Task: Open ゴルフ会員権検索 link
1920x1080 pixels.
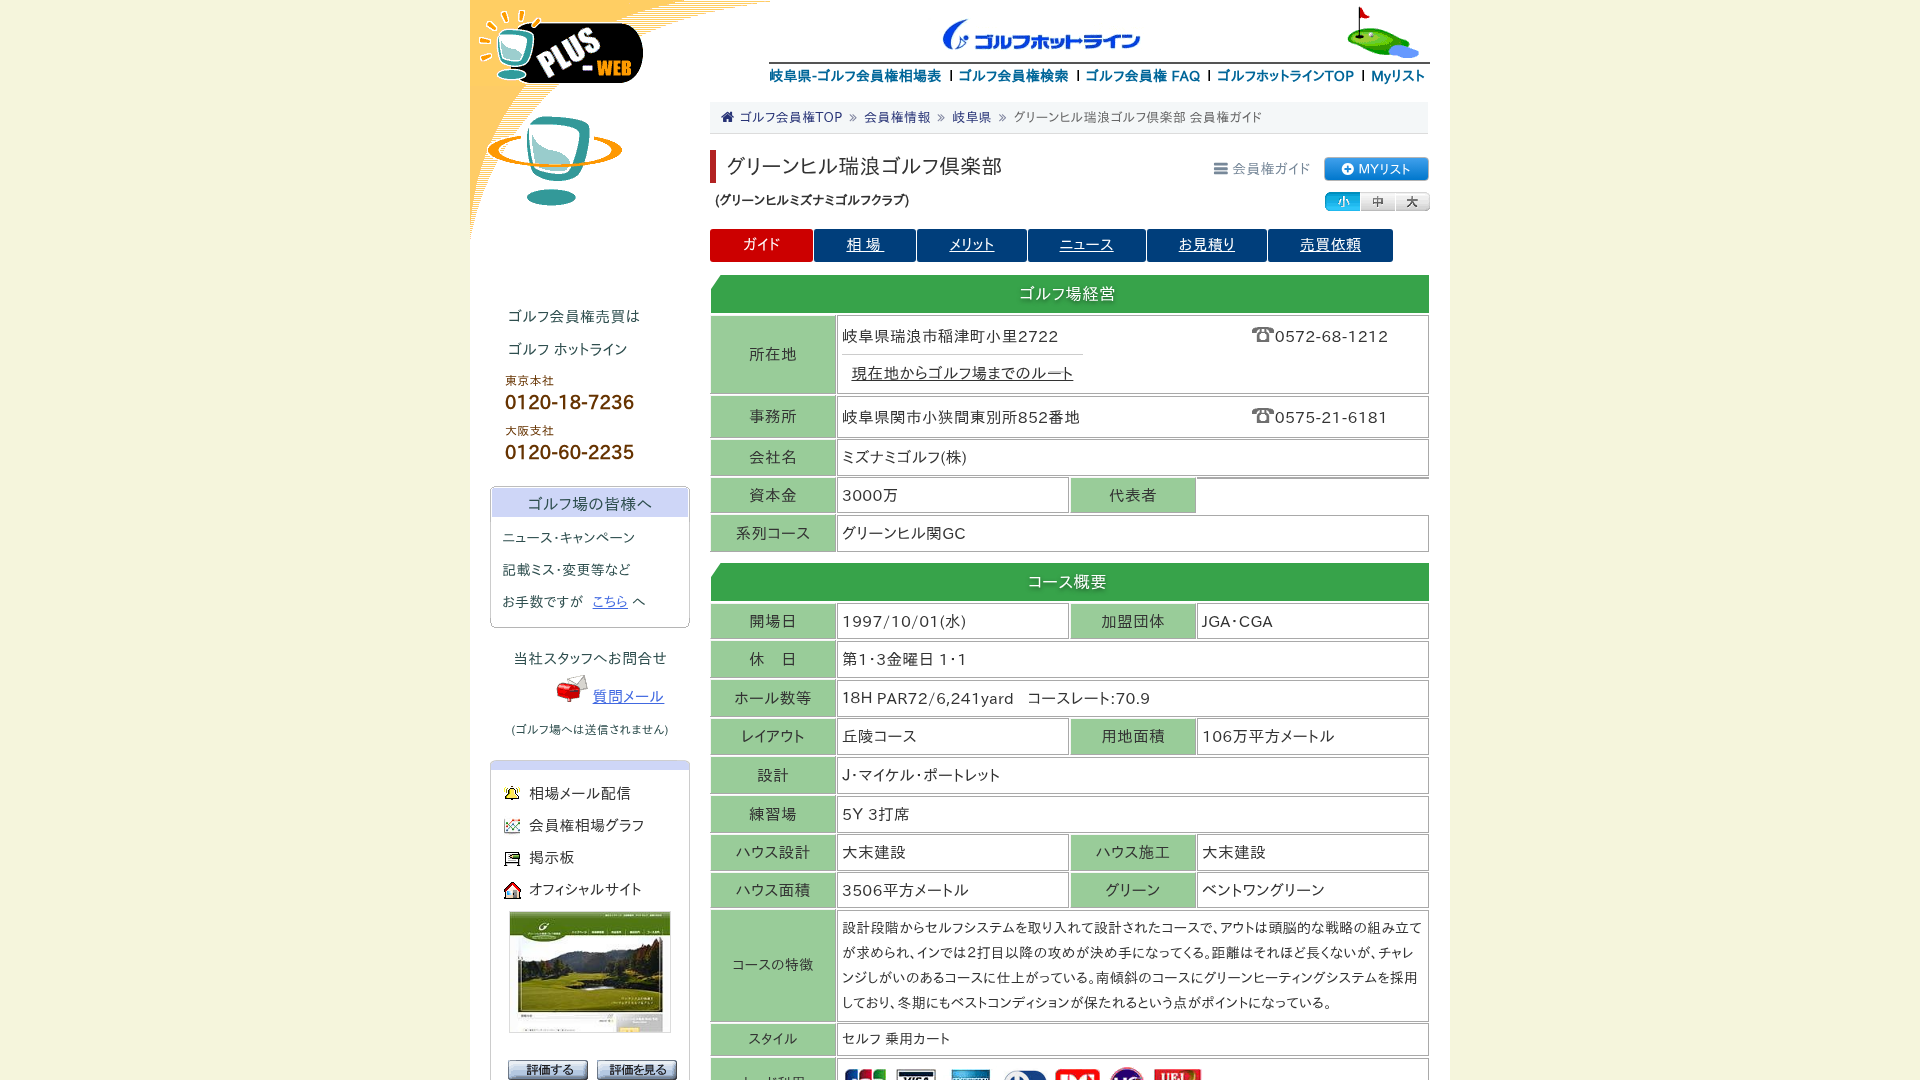Action: pos(1013,76)
